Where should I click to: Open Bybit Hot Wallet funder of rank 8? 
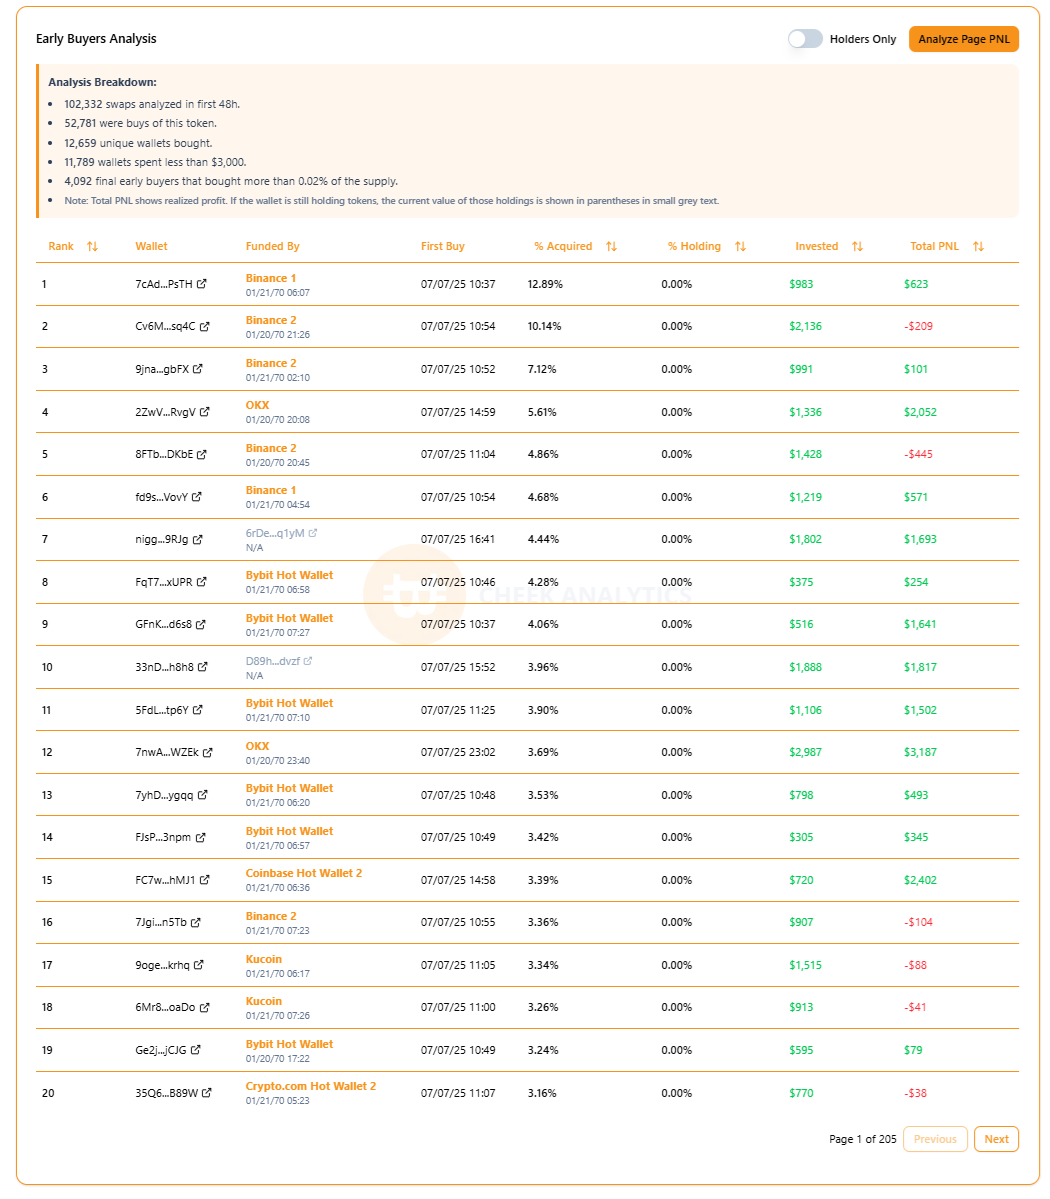[x=289, y=575]
